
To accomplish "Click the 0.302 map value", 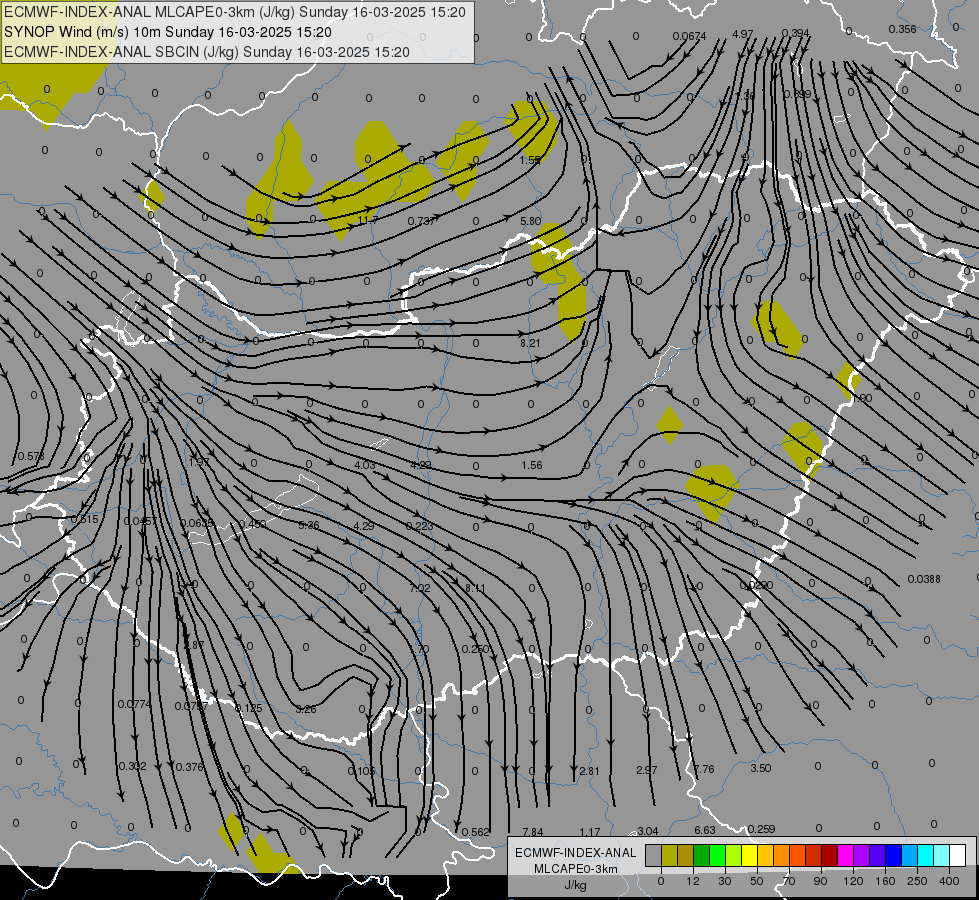I will point(132,766).
